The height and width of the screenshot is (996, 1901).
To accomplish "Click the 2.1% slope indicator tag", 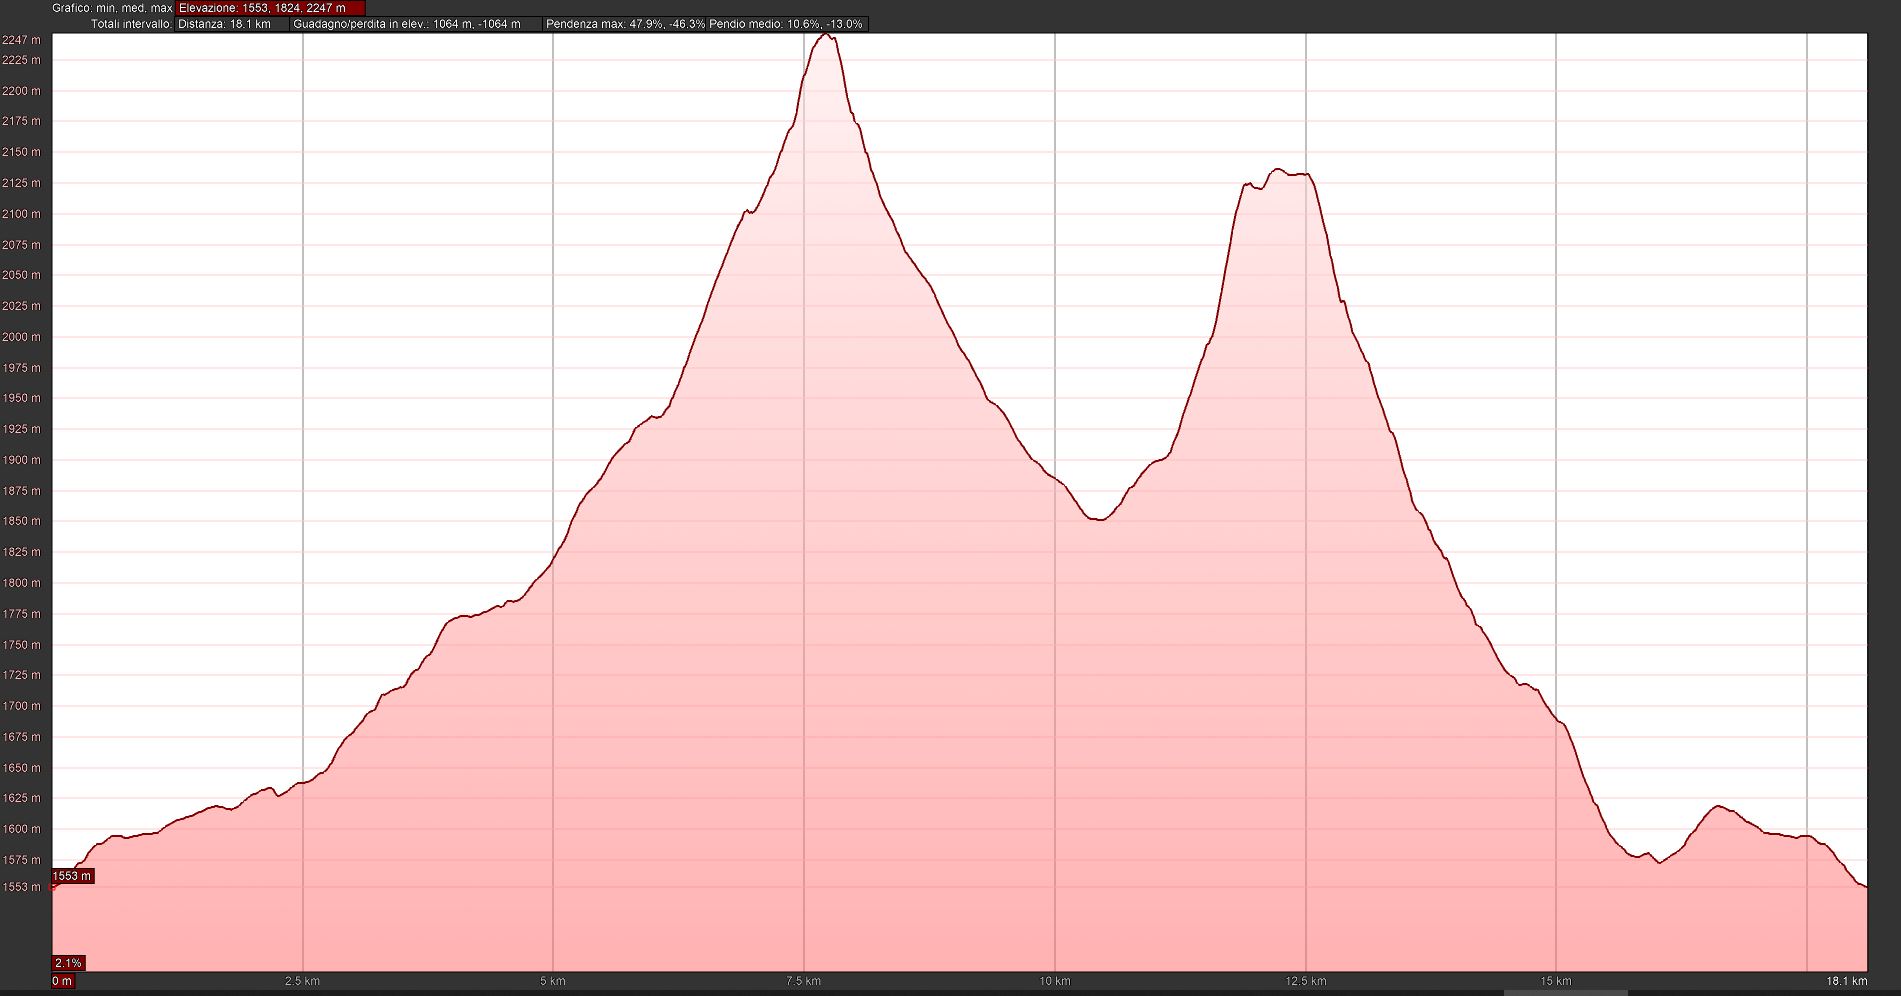I will 68,963.
